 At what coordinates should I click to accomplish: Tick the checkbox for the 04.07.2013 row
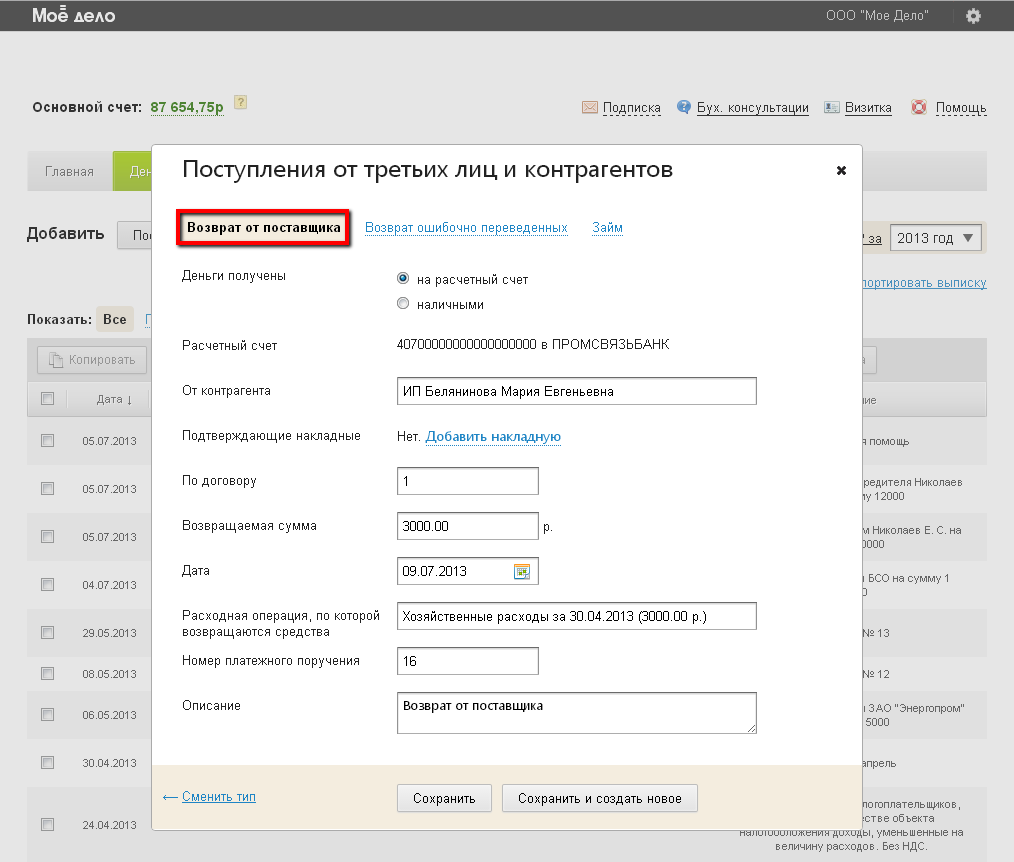tap(47, 583)
